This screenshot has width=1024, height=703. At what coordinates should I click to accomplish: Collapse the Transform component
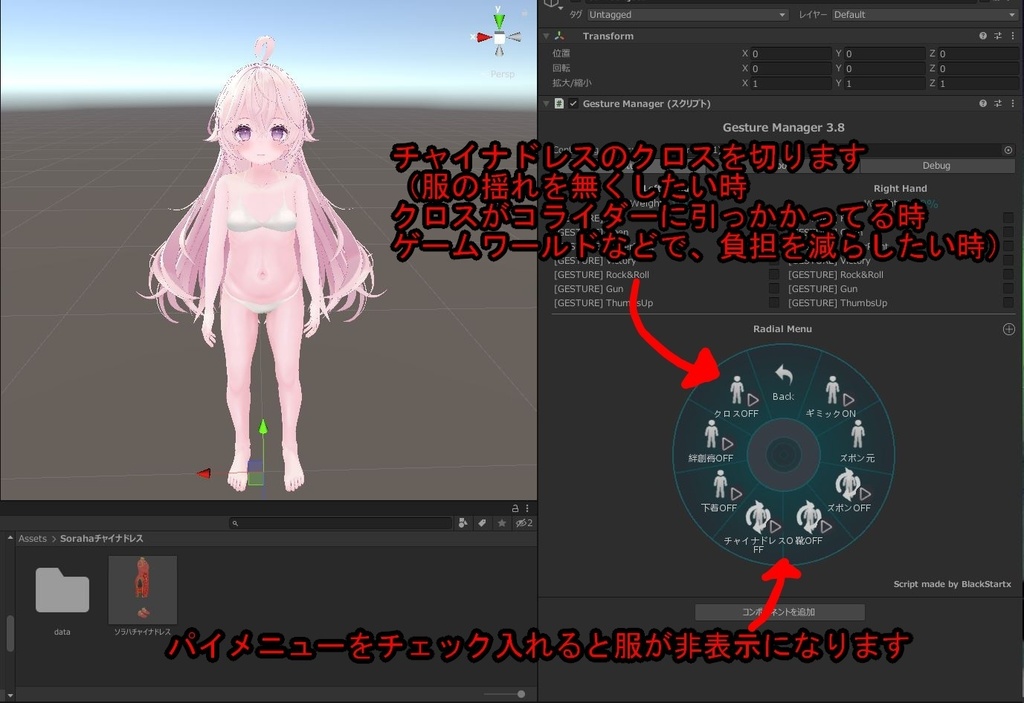click(546, 35)
